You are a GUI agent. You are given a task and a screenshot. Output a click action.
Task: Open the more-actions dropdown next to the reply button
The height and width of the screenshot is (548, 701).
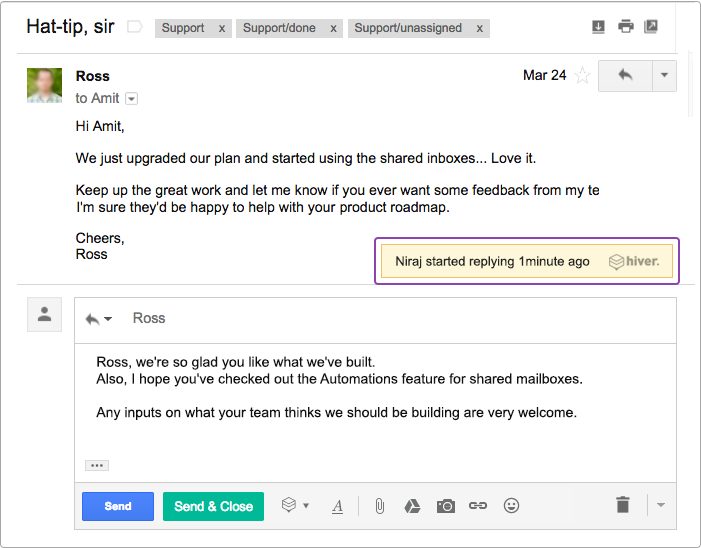coord(664,76)
